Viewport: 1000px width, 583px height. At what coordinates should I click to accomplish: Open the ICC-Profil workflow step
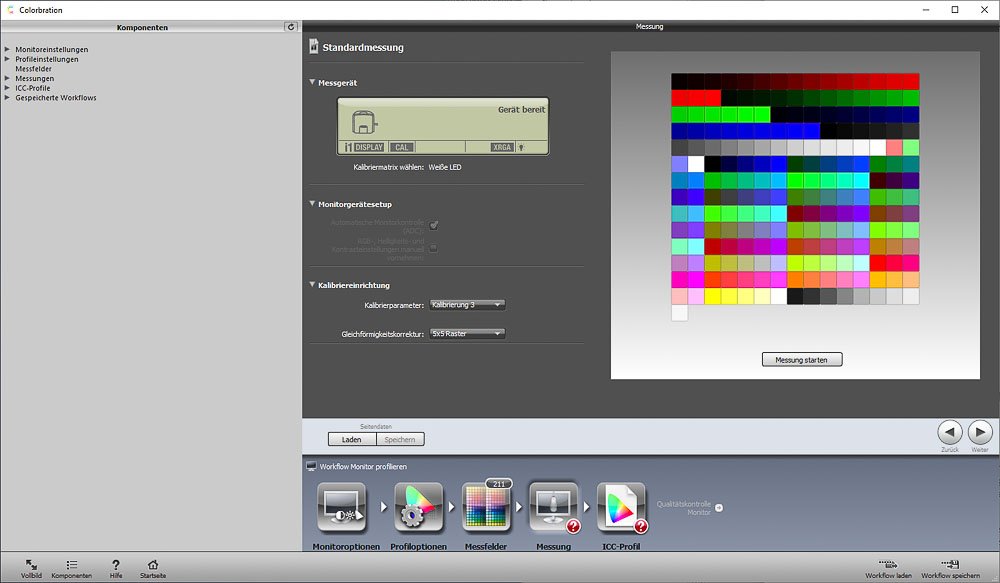621,508
